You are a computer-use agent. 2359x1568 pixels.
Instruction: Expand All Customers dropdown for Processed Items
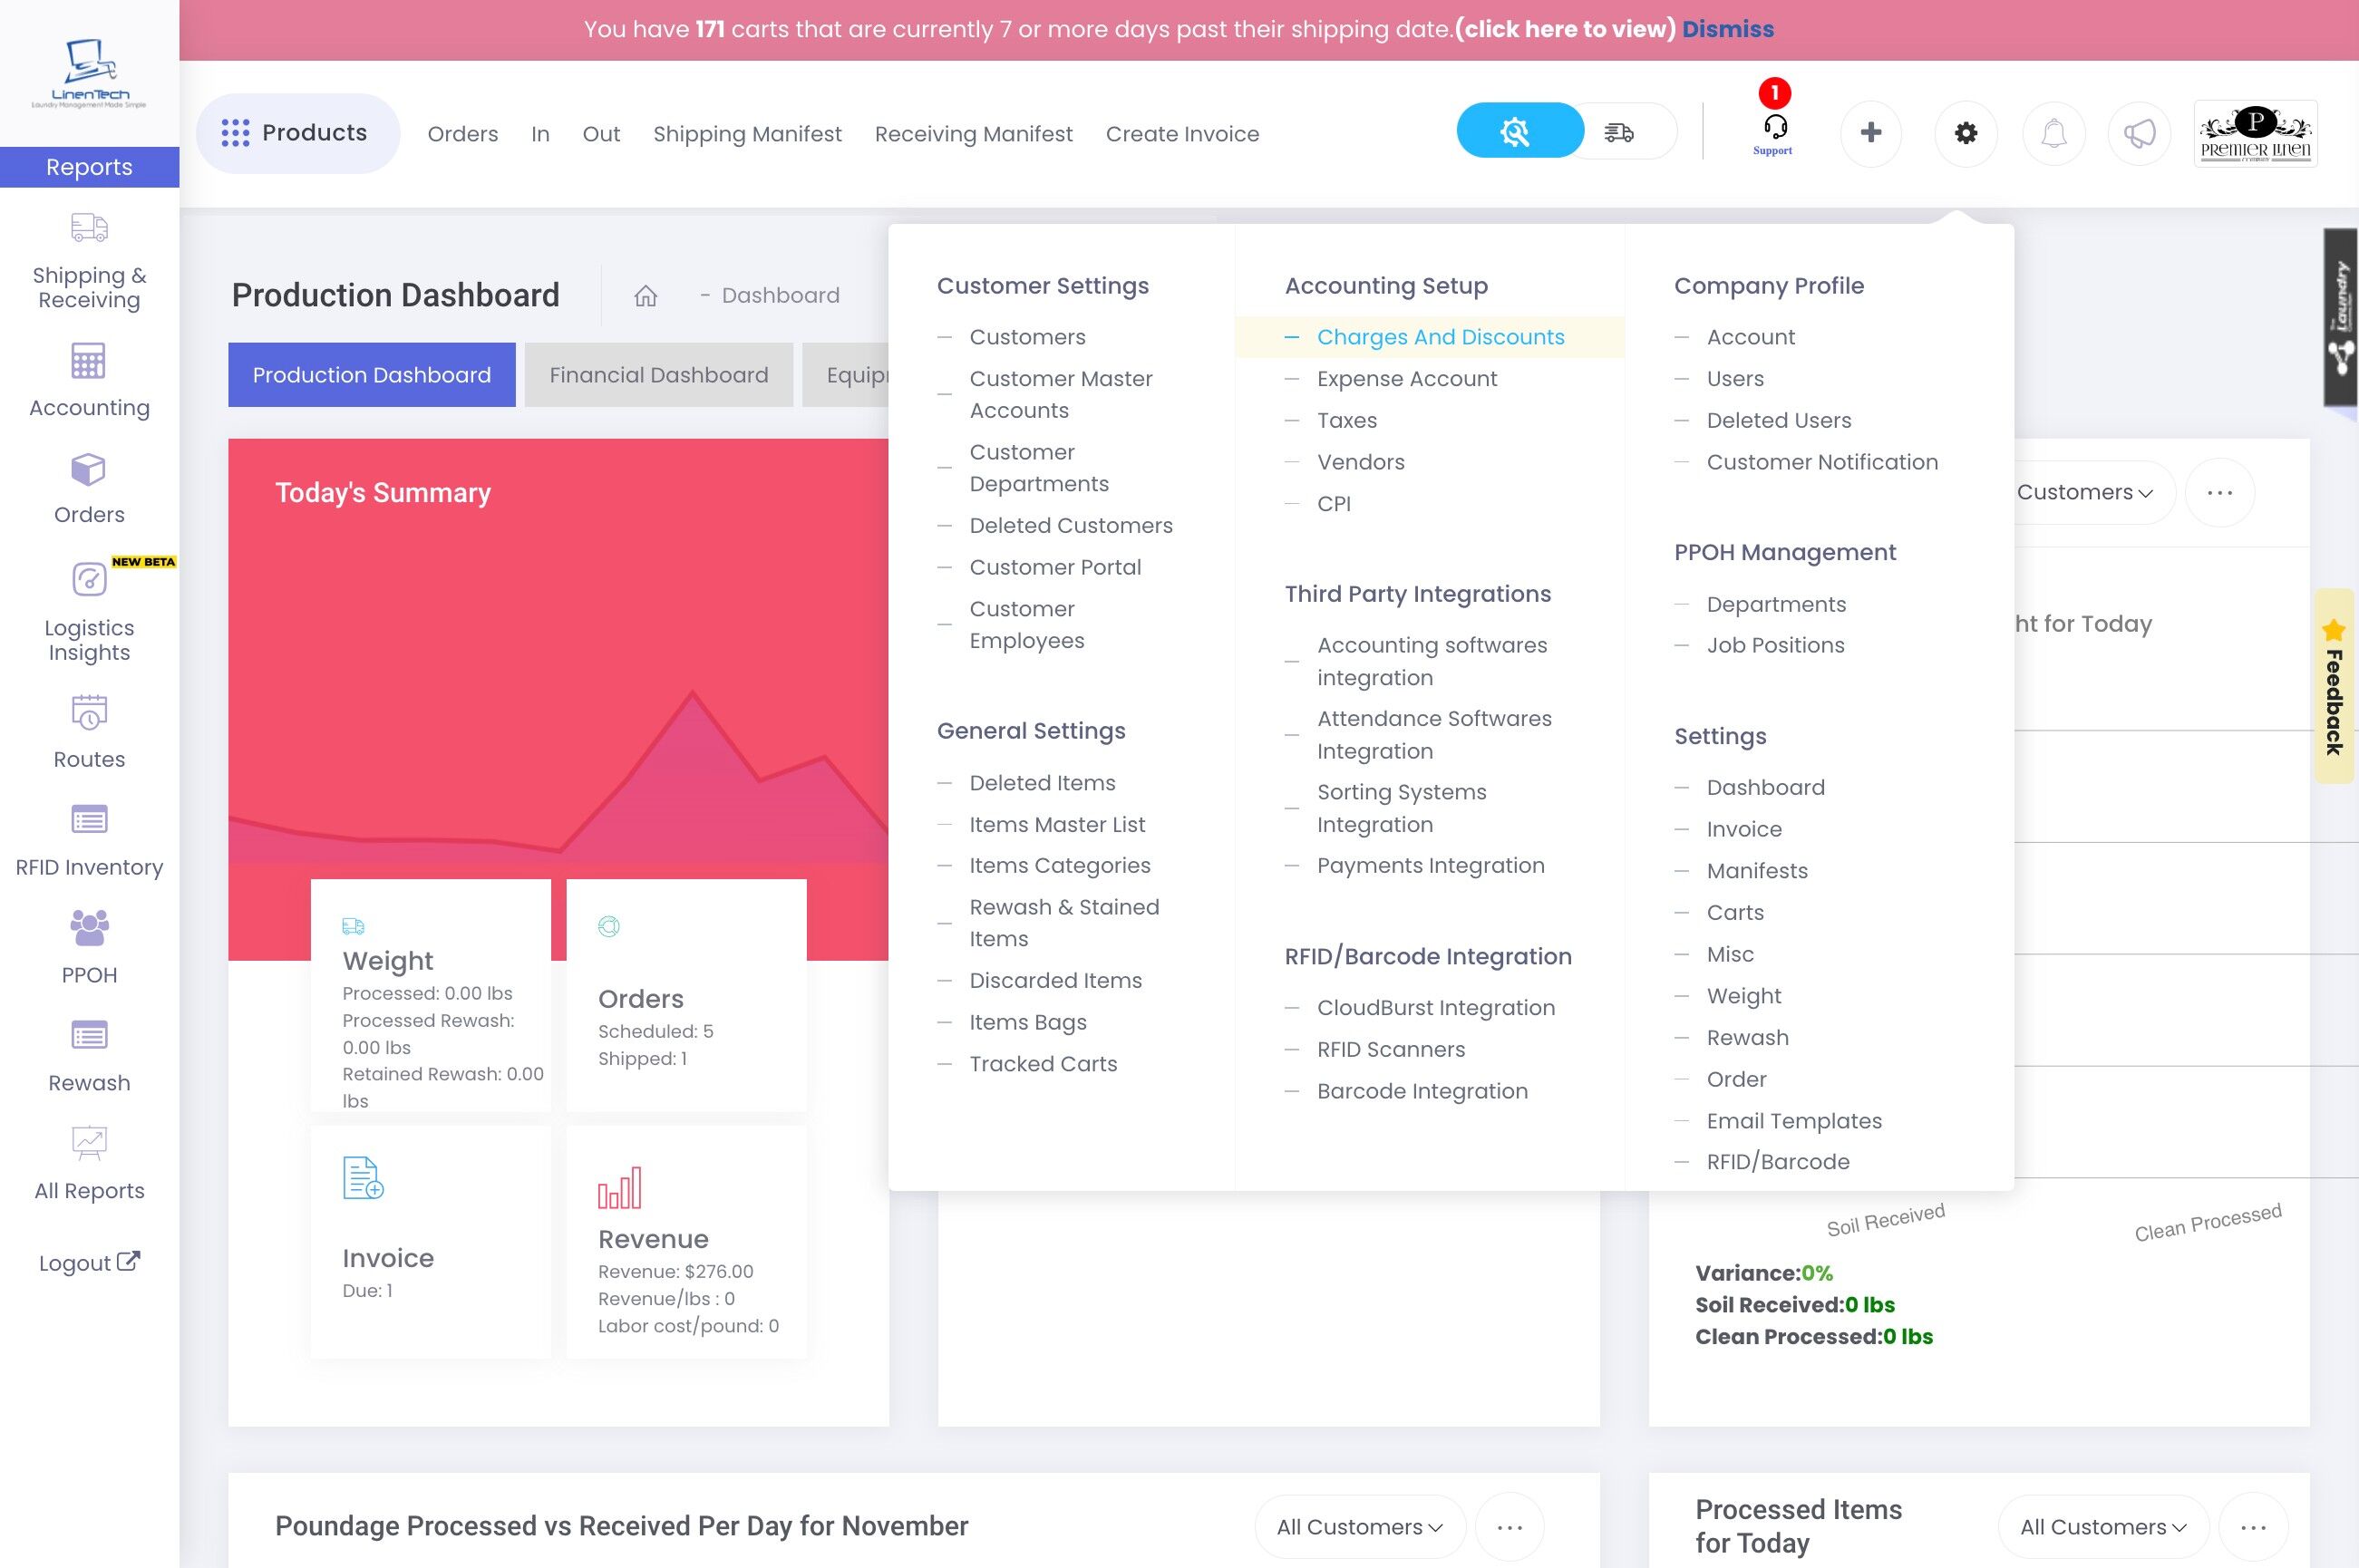point(2102,1526)
